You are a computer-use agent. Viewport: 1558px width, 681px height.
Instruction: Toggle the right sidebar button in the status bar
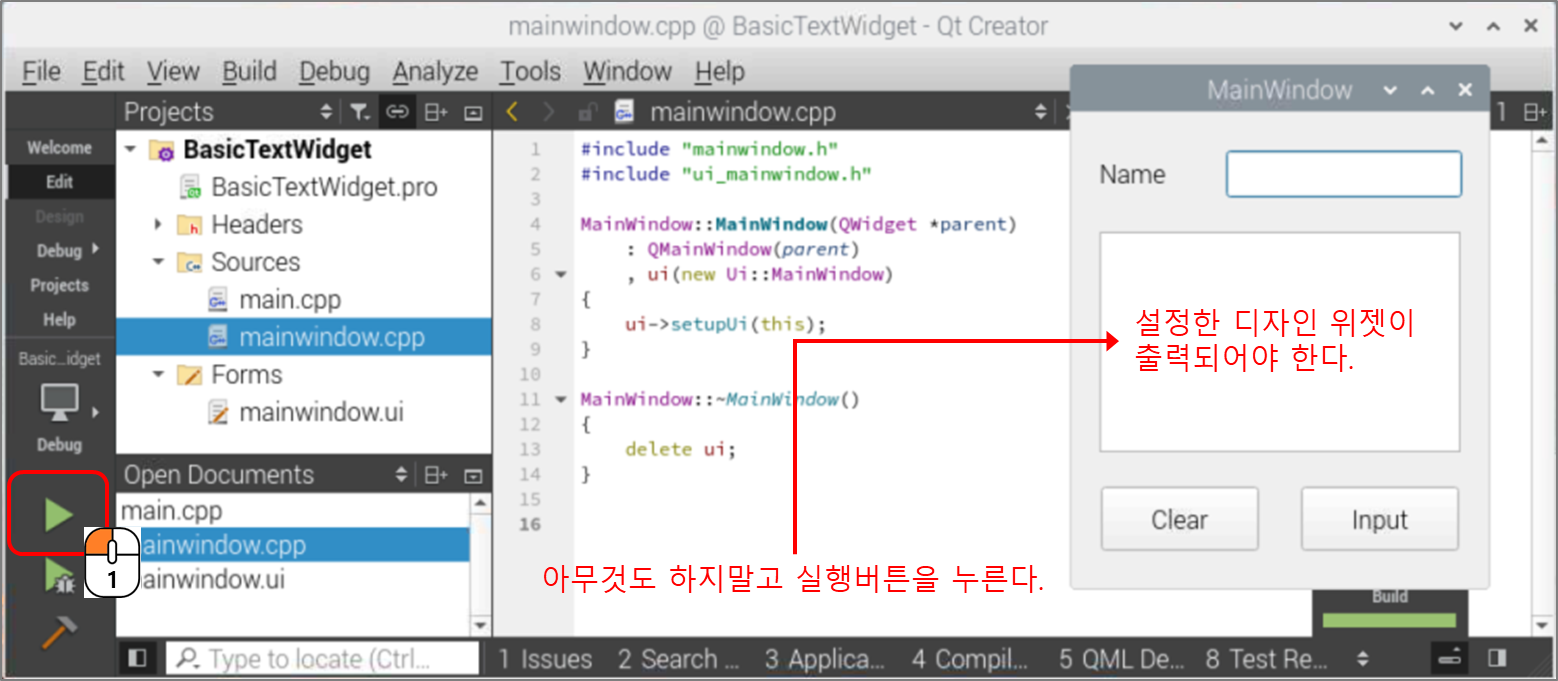click(x=1497, y=658)
